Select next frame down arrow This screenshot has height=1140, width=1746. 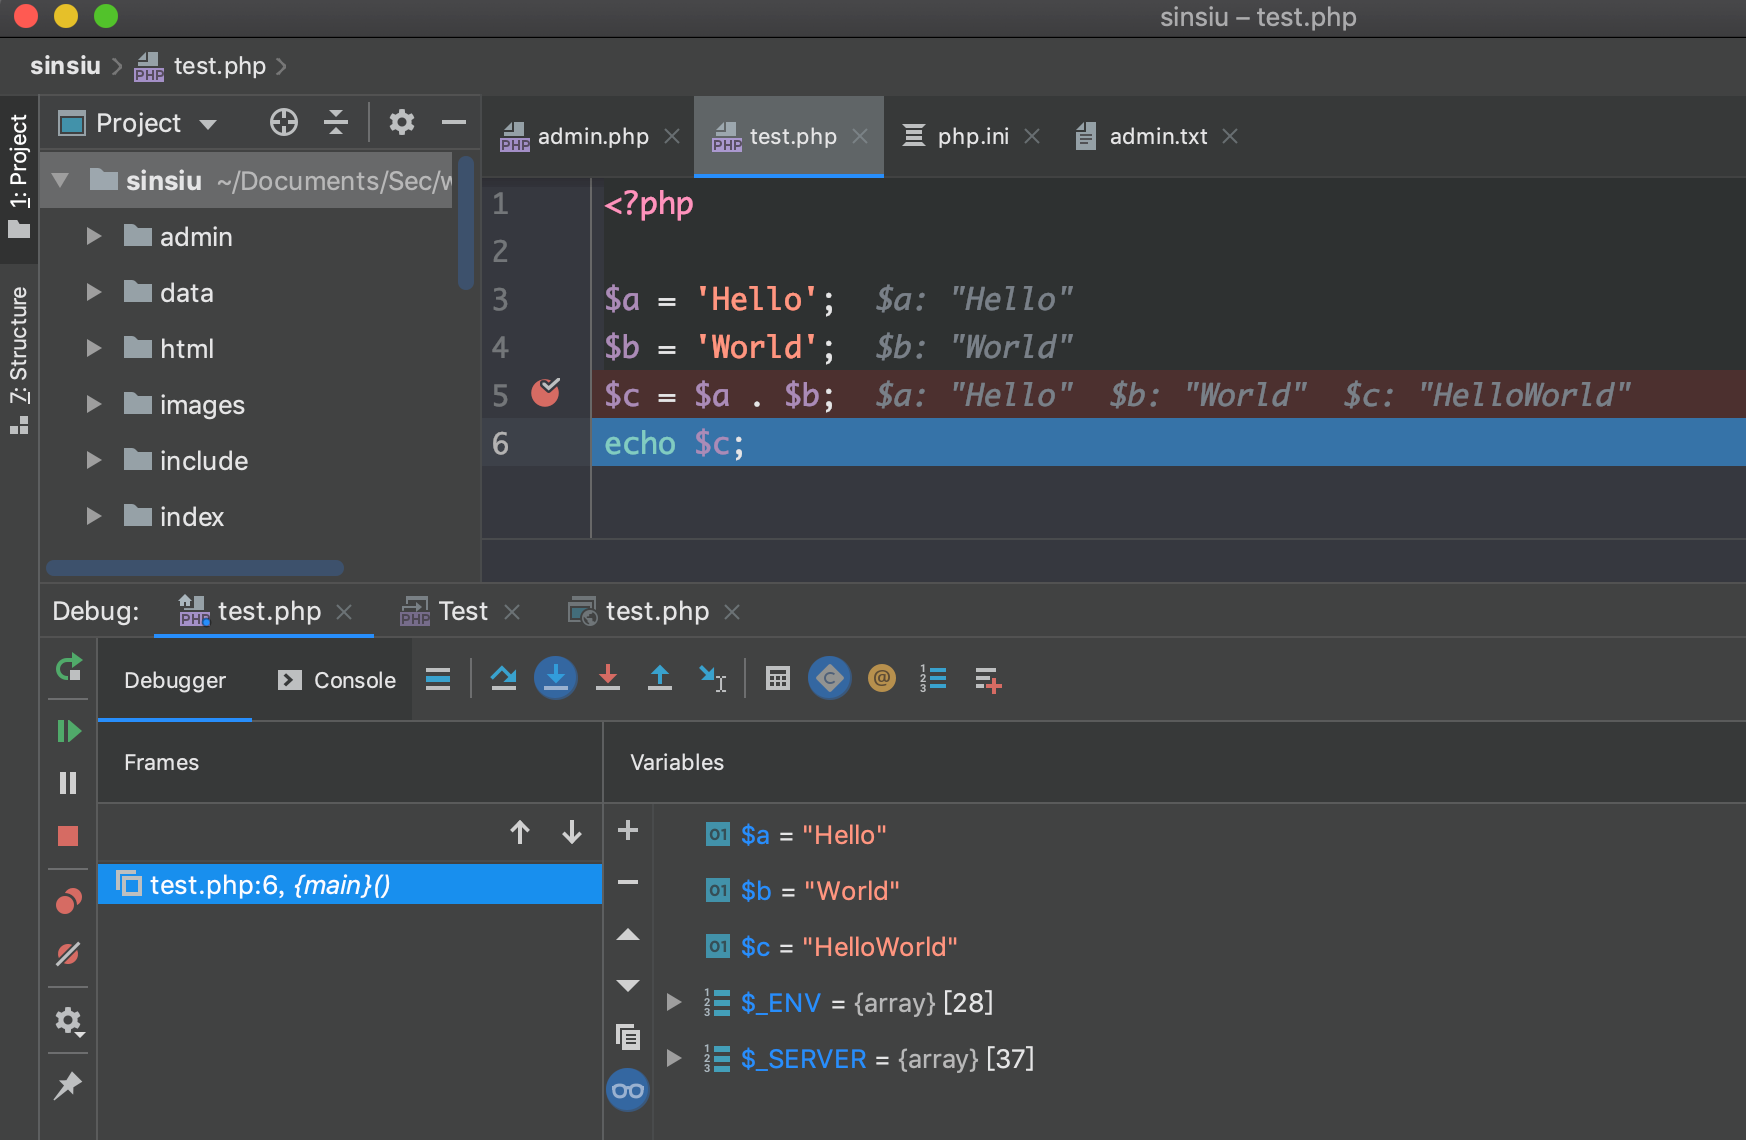click(572, 832)
